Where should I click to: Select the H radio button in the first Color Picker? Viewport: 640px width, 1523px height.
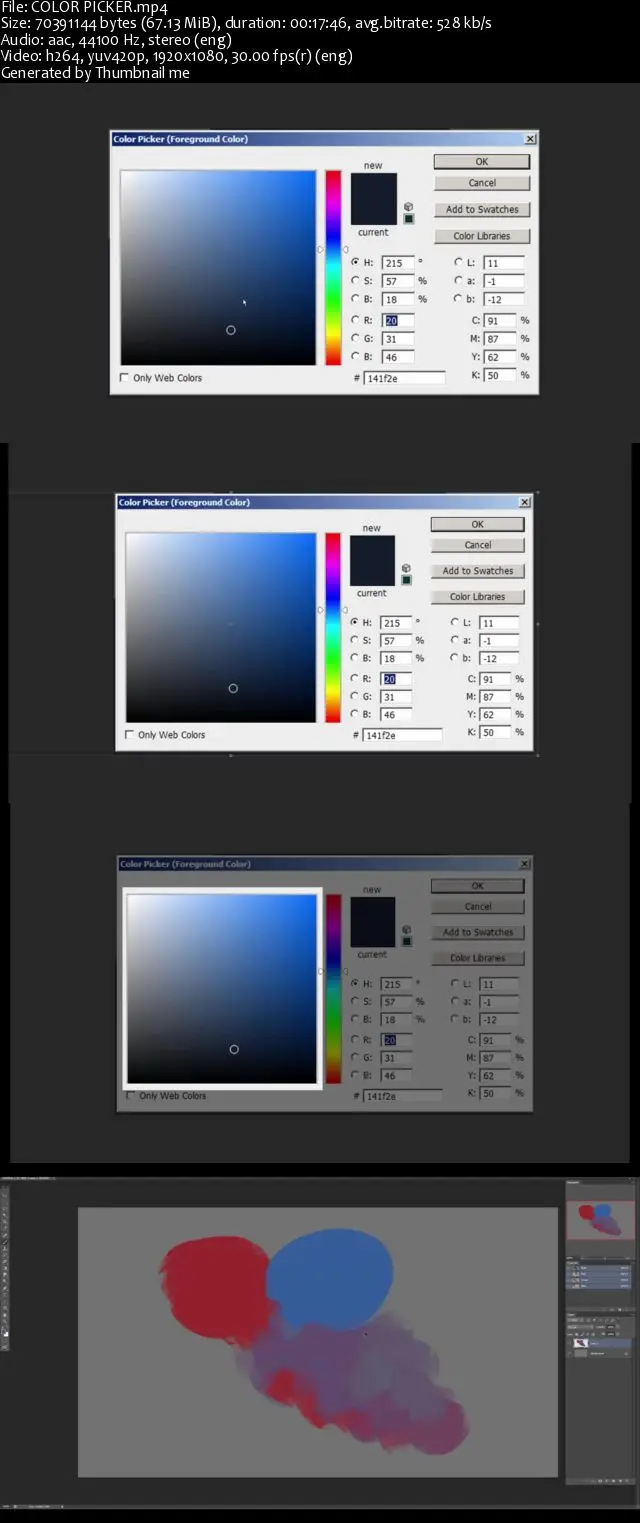click(x=355, y=263)
